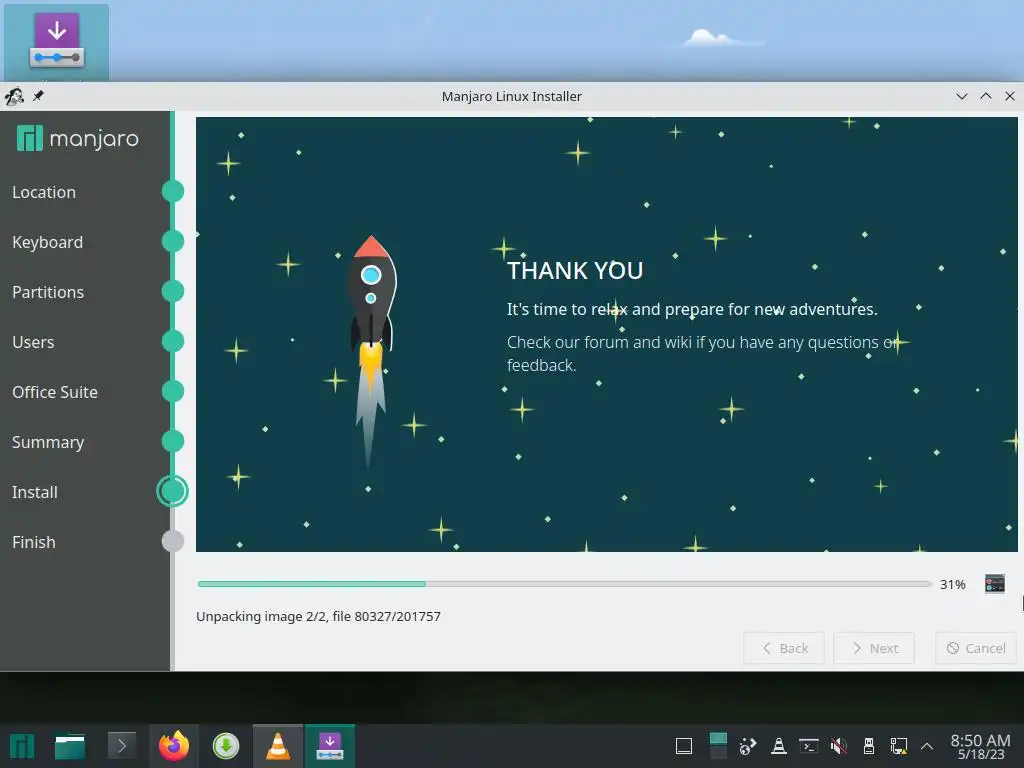Viewport: 1024px width, 768px height.
Task: Close the installer window
Action: coord(1010,96)
